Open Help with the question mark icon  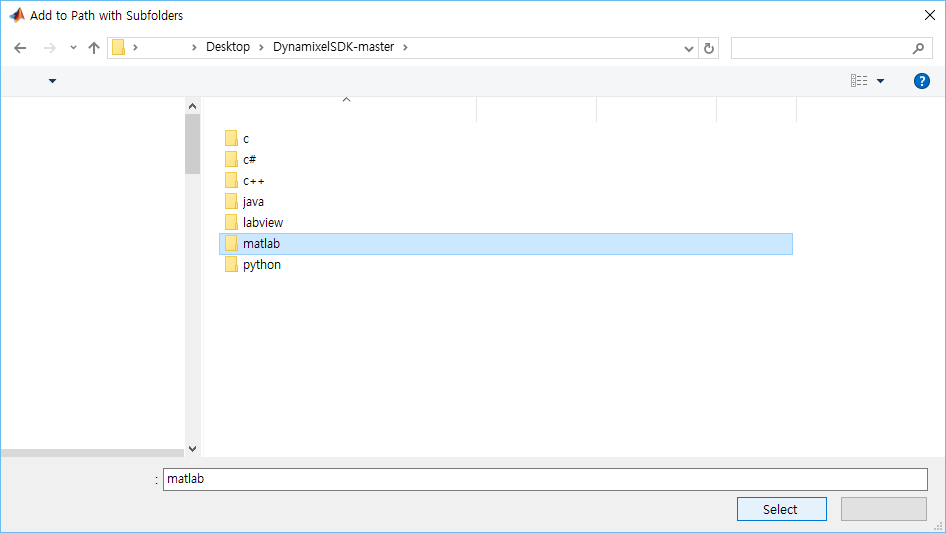(x=921, y=81)
